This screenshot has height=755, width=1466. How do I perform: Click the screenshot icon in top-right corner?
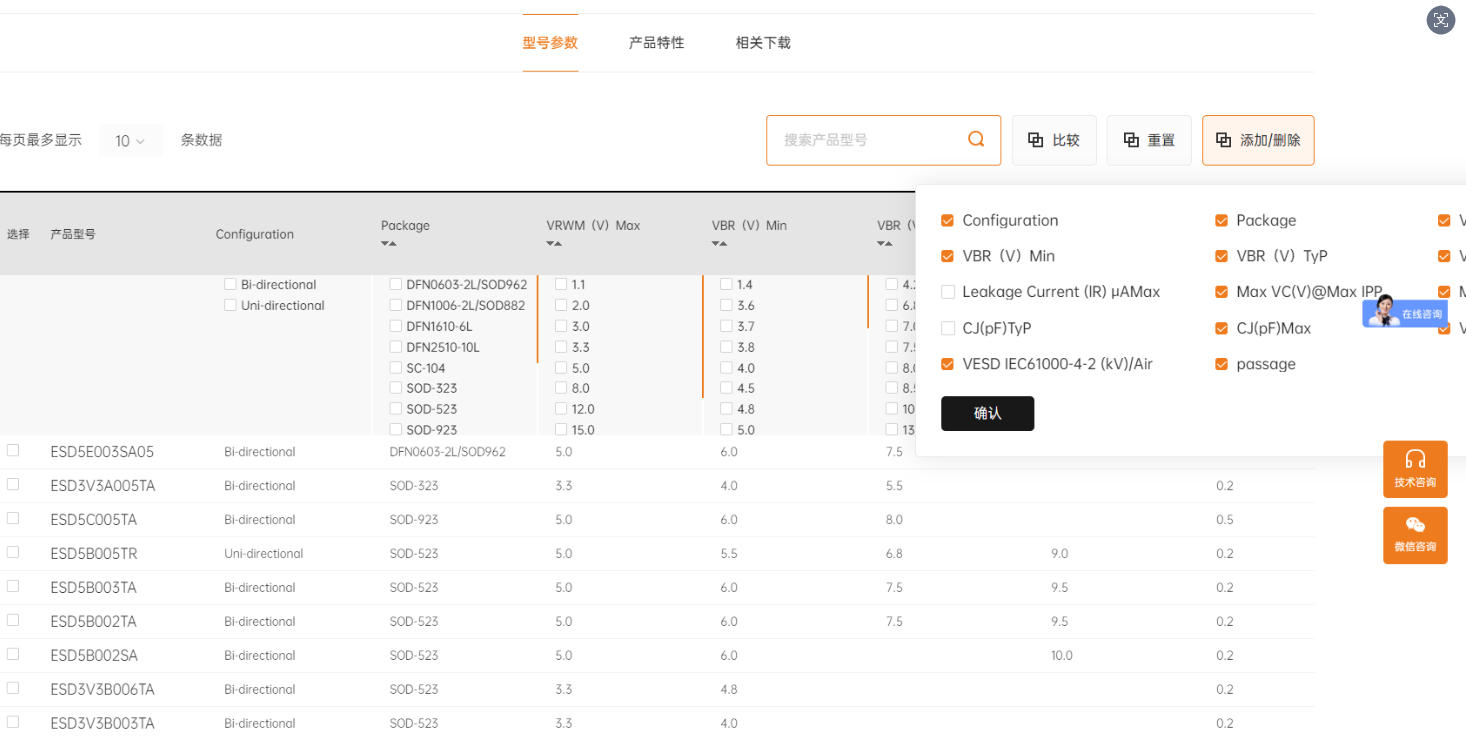1440,20
